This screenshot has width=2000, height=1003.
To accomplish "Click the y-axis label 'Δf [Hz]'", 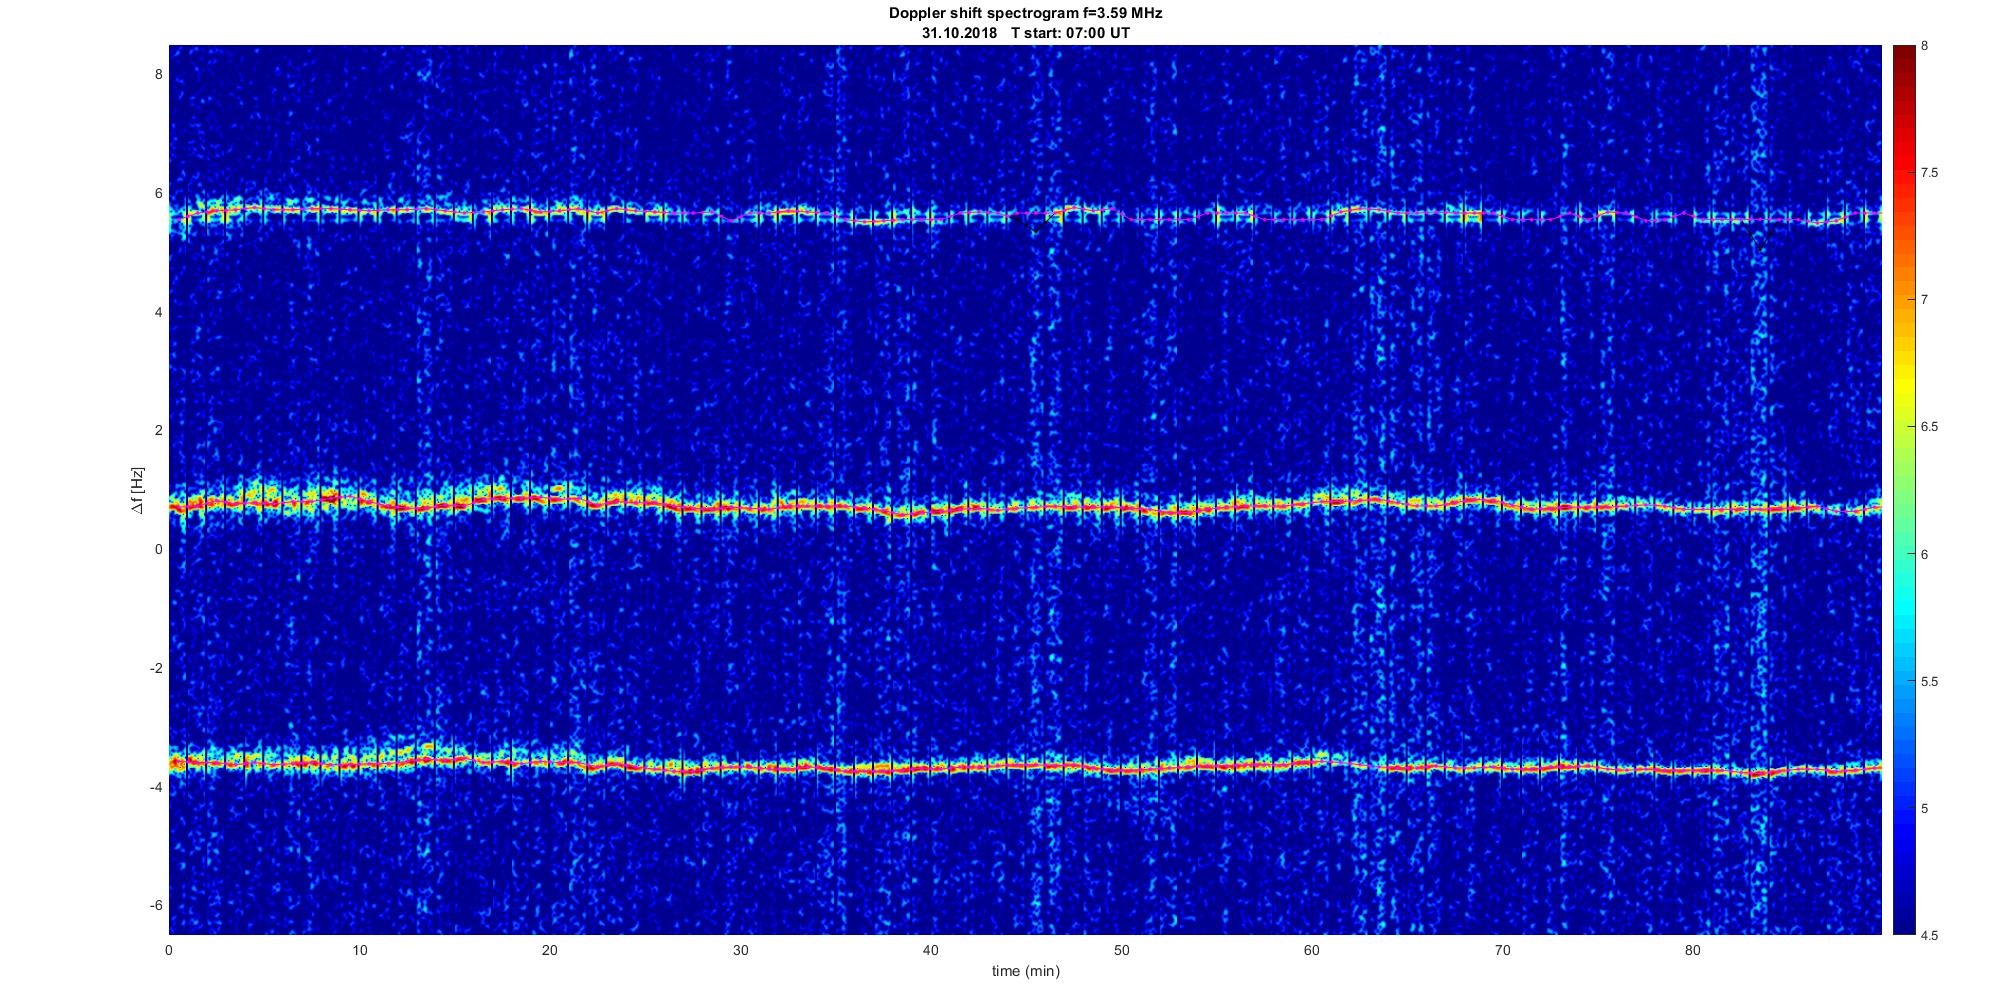I will 138,490.
